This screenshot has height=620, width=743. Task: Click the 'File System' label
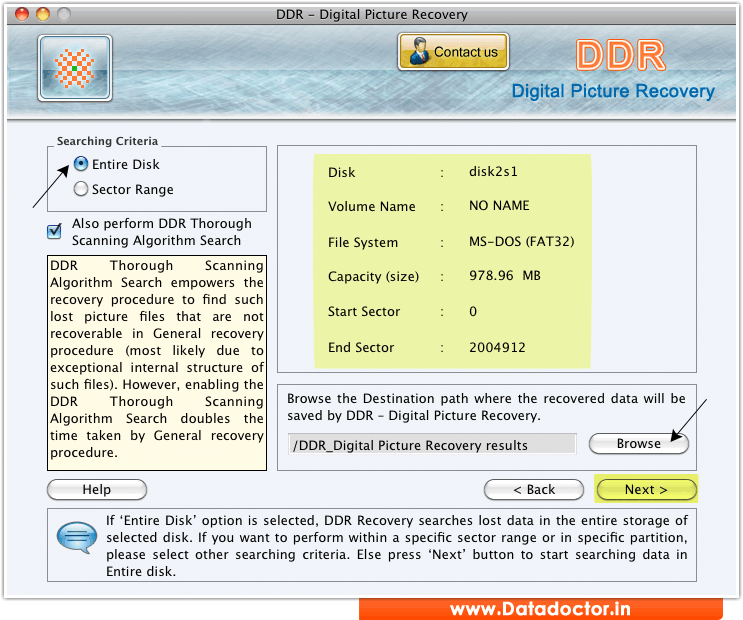[363, 243]
